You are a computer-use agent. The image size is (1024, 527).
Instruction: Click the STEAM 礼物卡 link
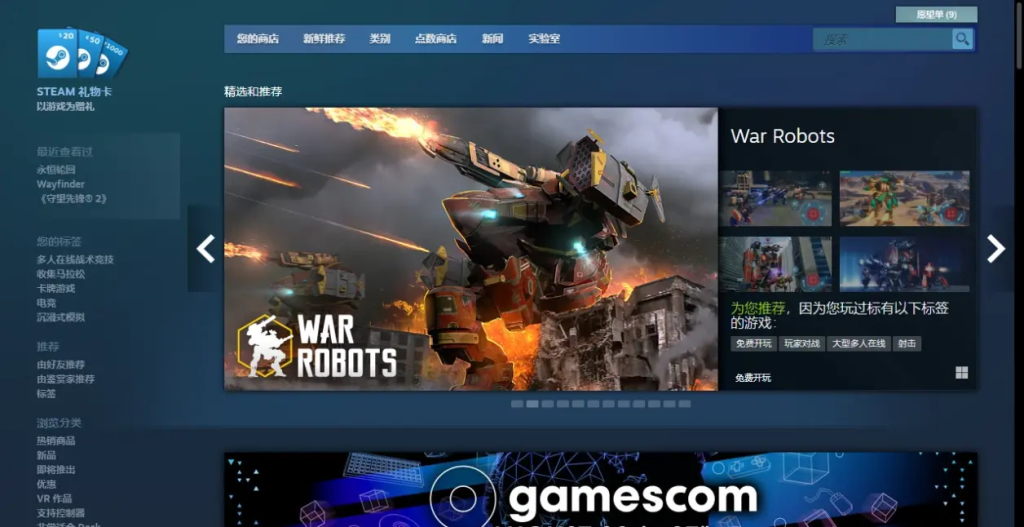tap(74, 91)
